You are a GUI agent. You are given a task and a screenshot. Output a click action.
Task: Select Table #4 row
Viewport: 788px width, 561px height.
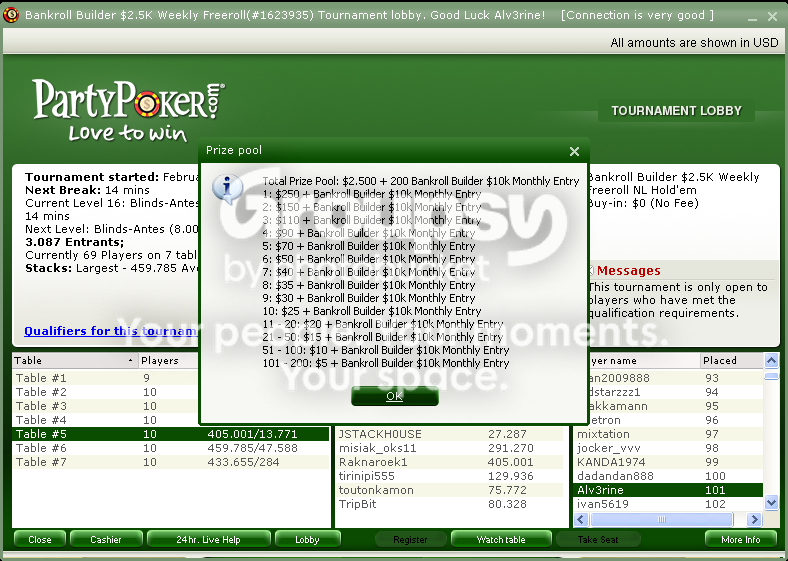(106, 420)
